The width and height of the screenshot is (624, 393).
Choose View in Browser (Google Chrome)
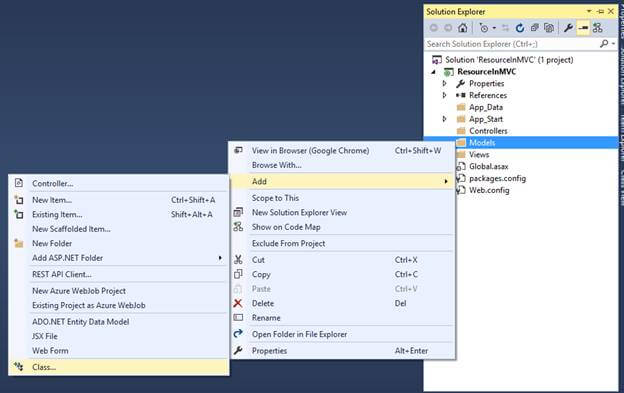click(x=343, y=151)
